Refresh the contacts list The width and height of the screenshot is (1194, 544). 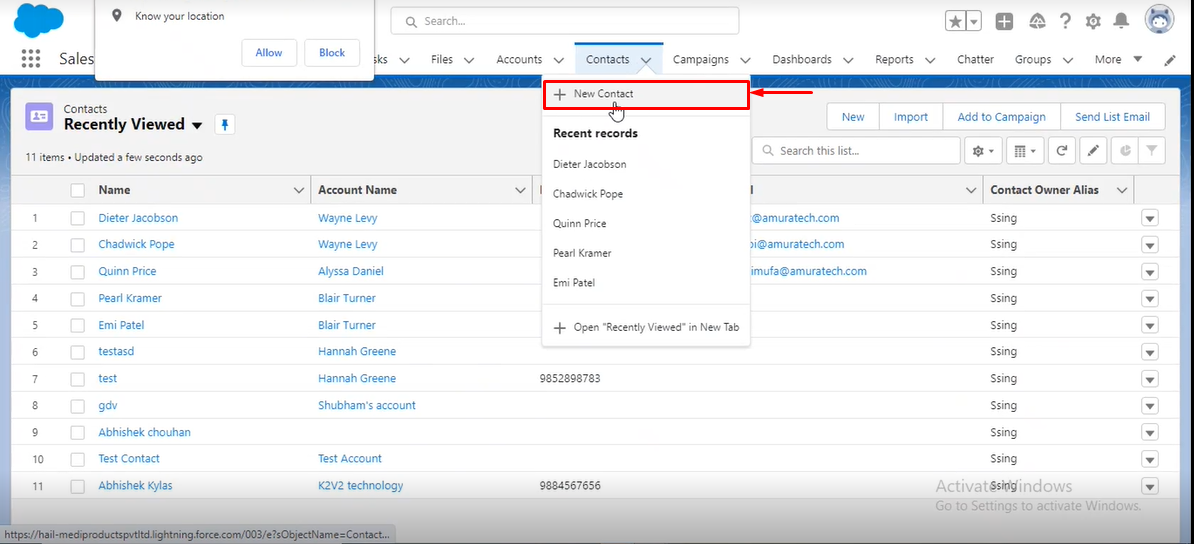point(1062,151)
